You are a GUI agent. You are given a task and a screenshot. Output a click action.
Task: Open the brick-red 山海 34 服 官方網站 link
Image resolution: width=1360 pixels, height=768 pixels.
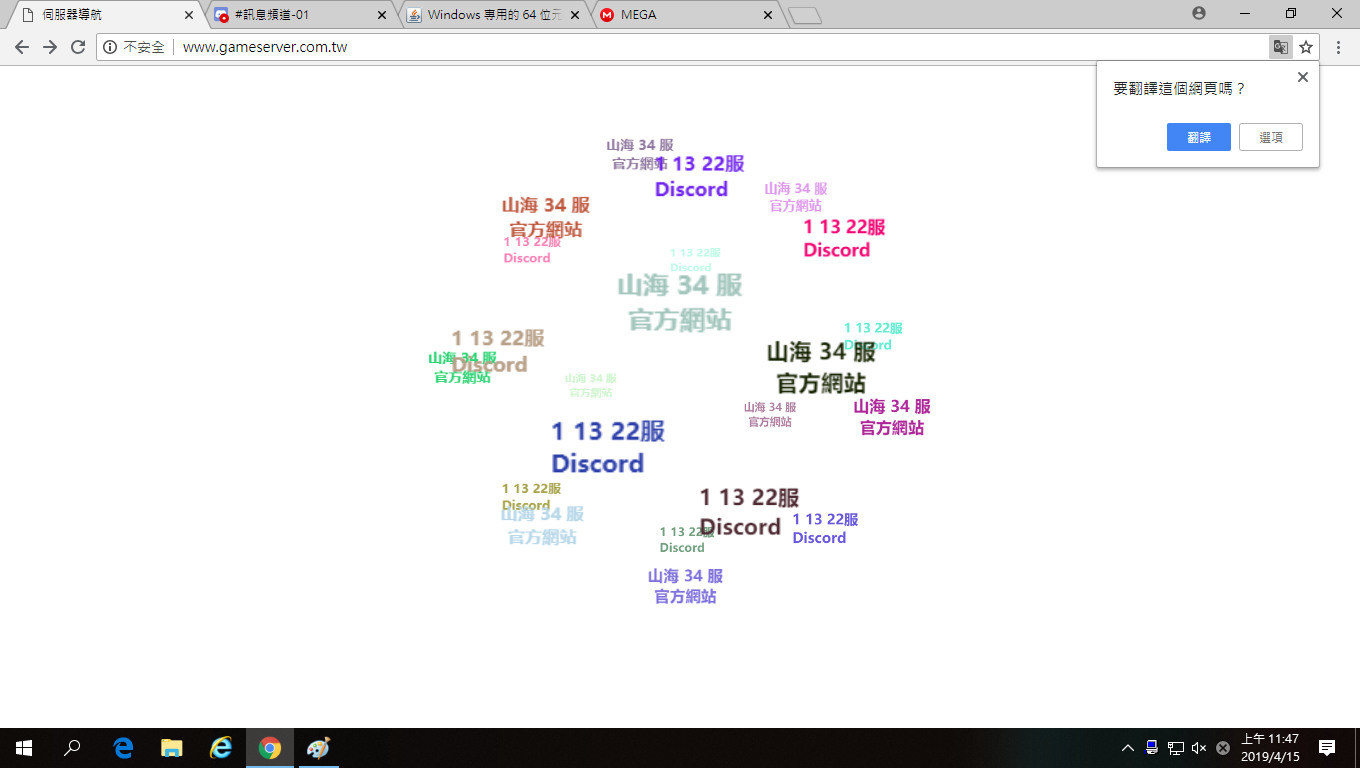tap(546, 217)
